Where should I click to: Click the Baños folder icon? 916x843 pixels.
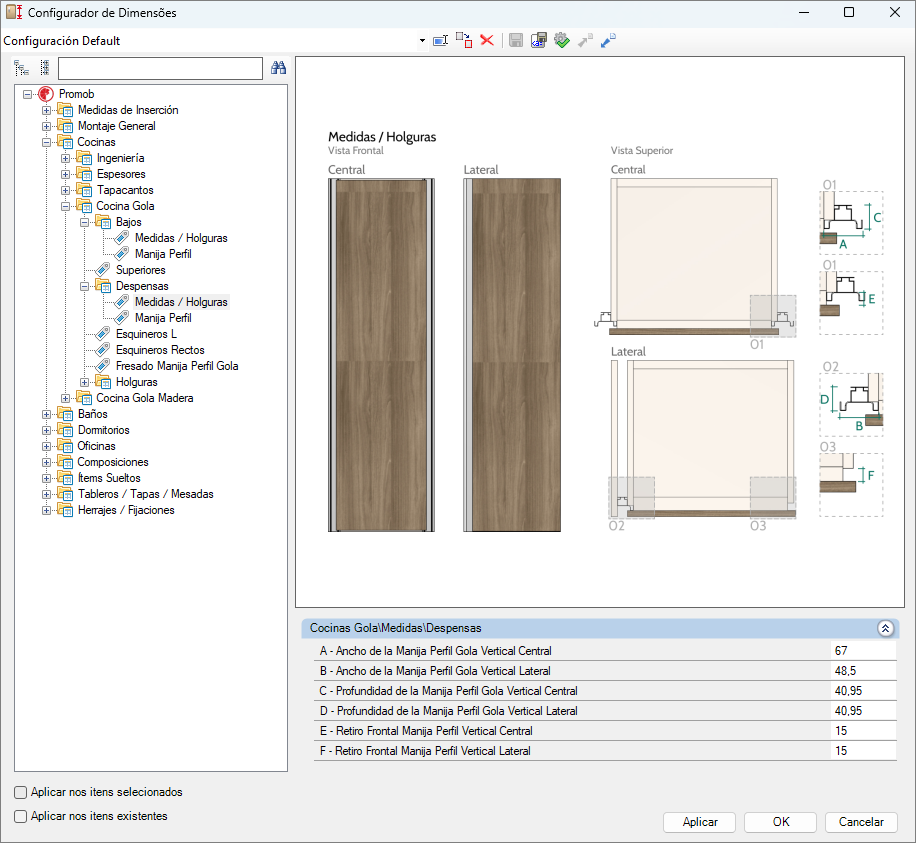click(65, 414)
